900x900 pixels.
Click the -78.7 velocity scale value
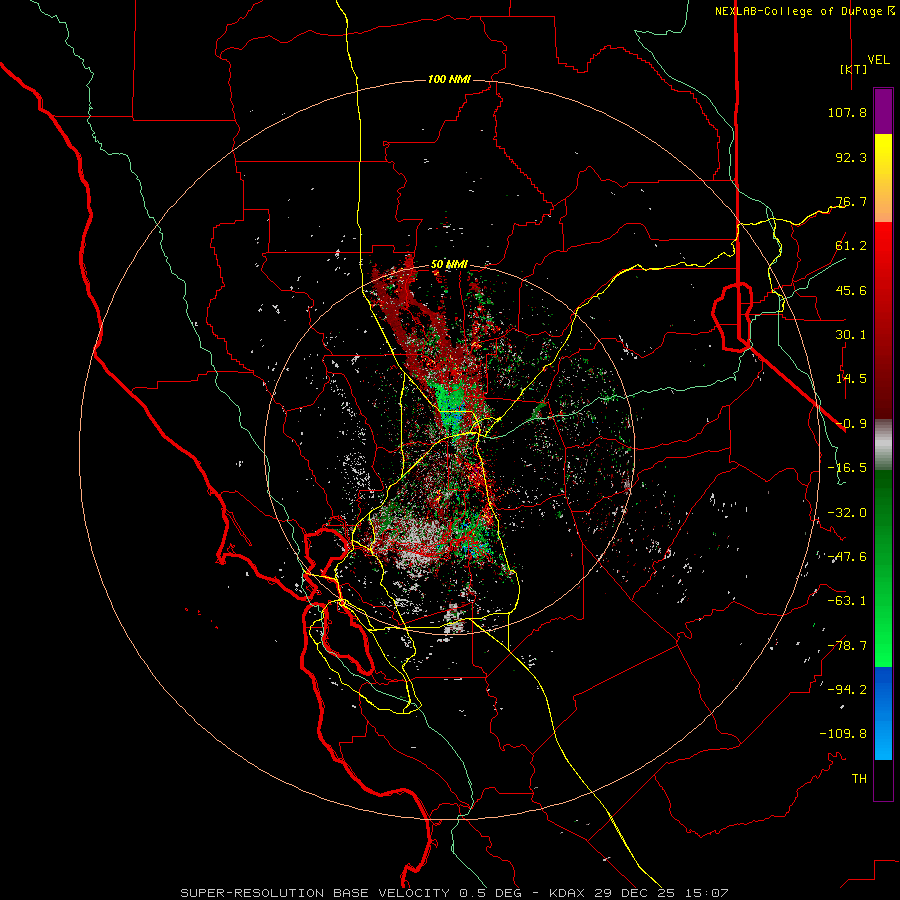(x=847, y=646)
